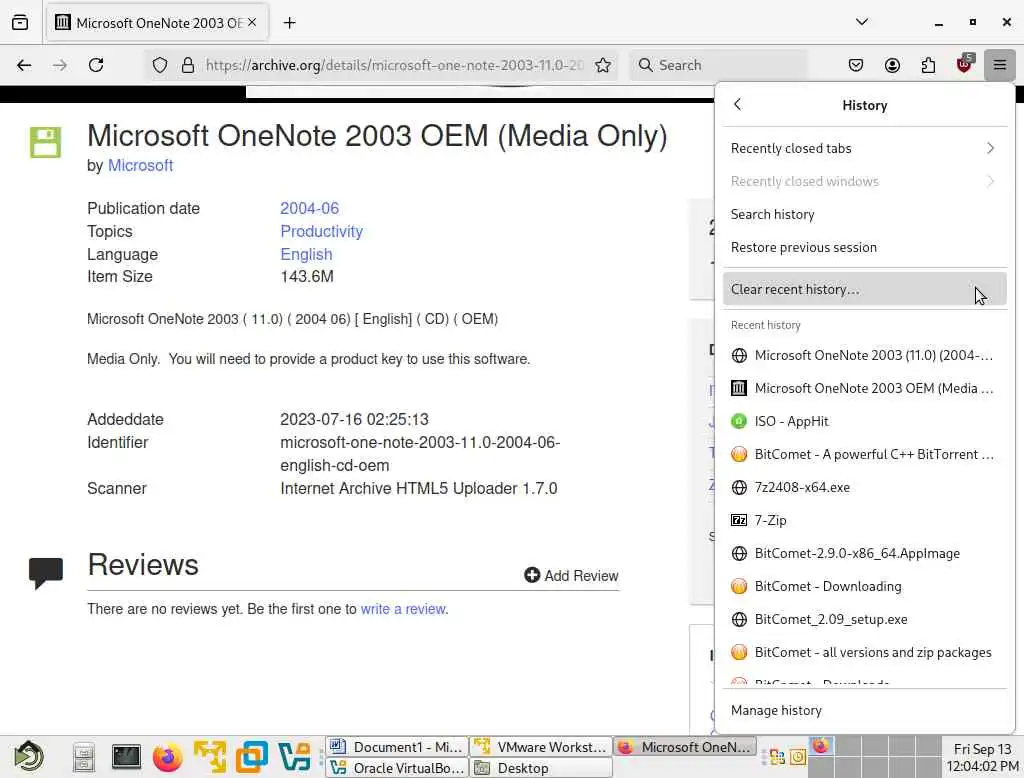Choose Restore previous session
Image resolution: width=1024 pixels, height=778 pixels.
(865, 248)
